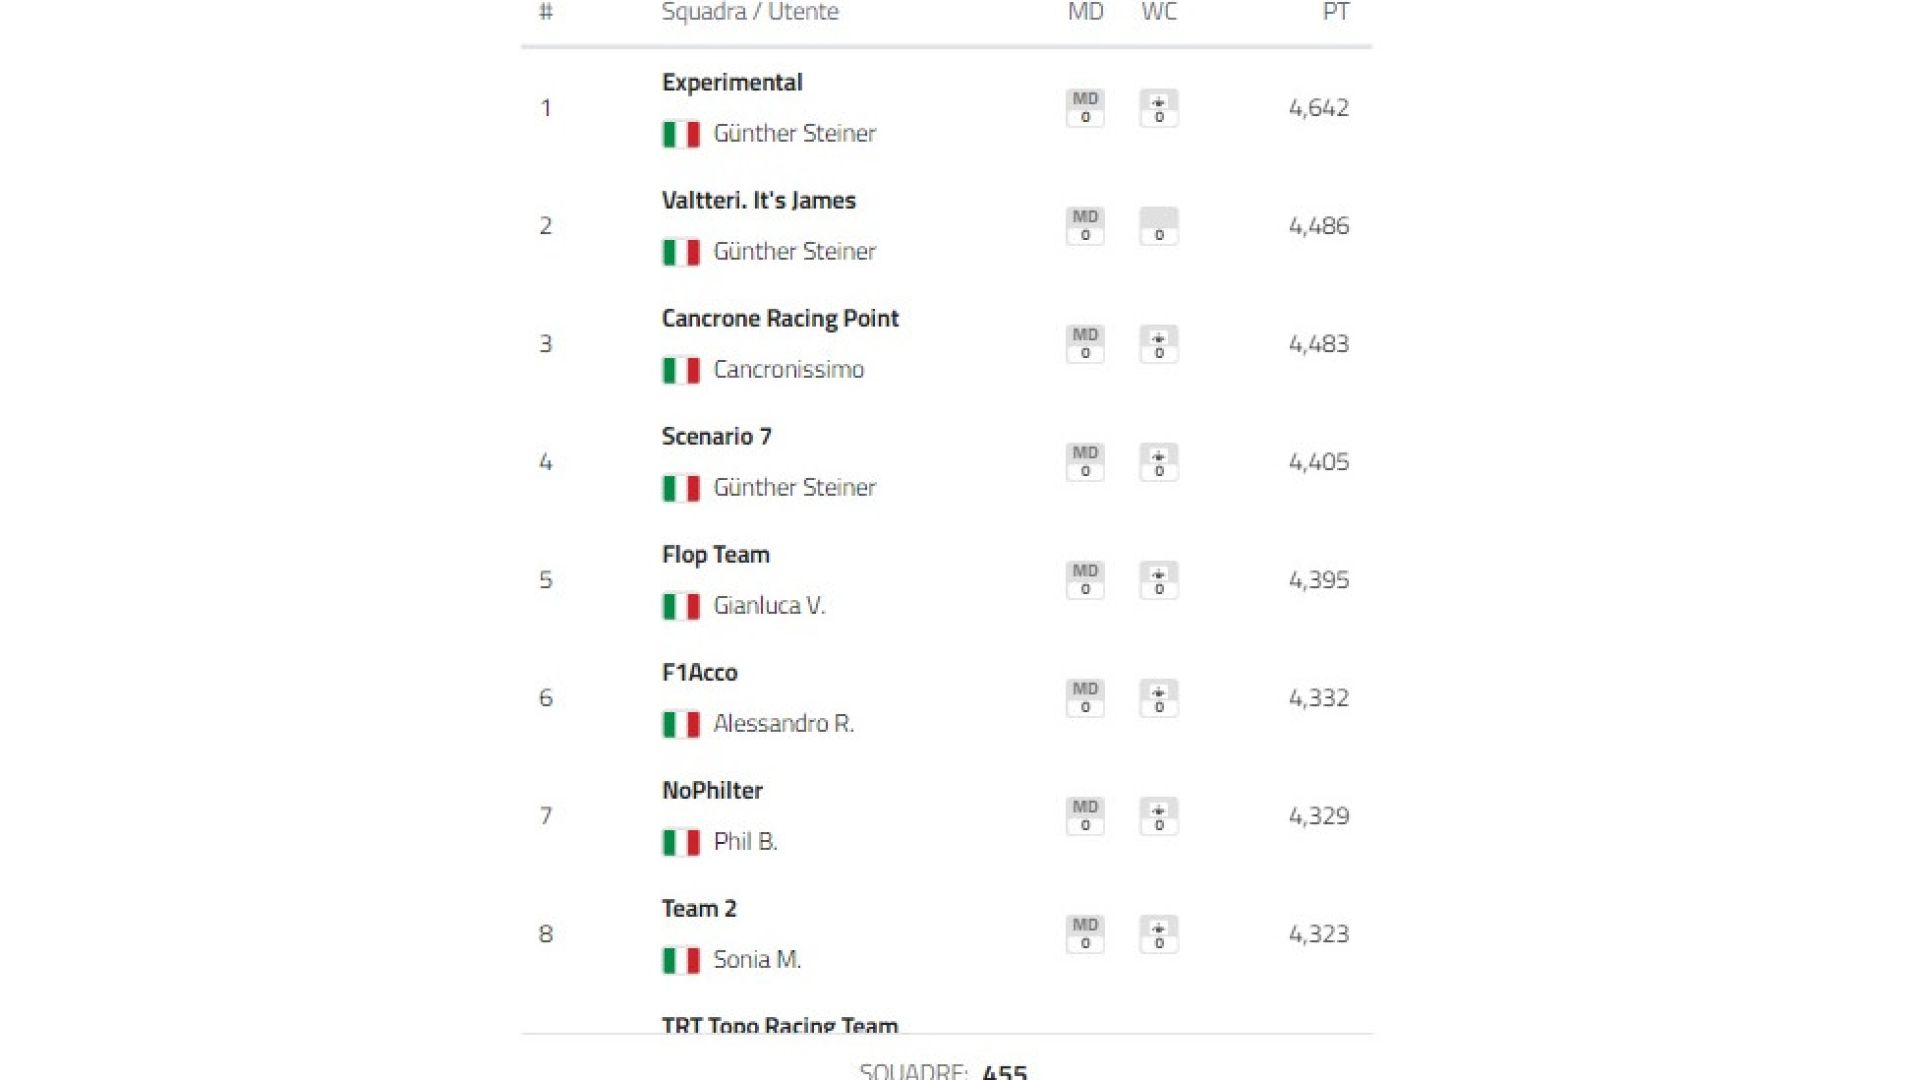Open user Phil B. profile
This screenshot has height=1080, width=1920.
click(745, 842)
